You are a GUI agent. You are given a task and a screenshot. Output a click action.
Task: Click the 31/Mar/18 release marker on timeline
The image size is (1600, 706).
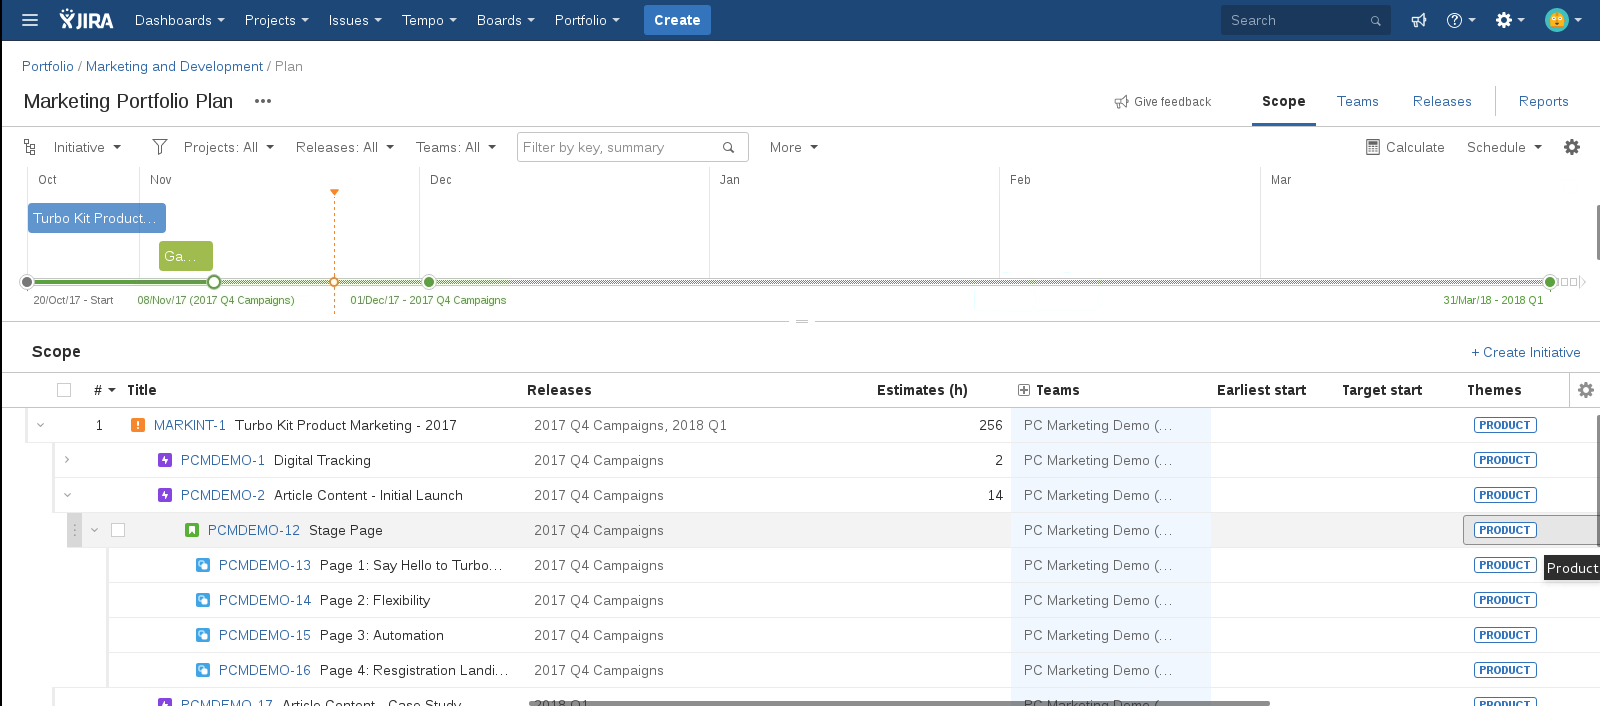tap(1550, 282)
